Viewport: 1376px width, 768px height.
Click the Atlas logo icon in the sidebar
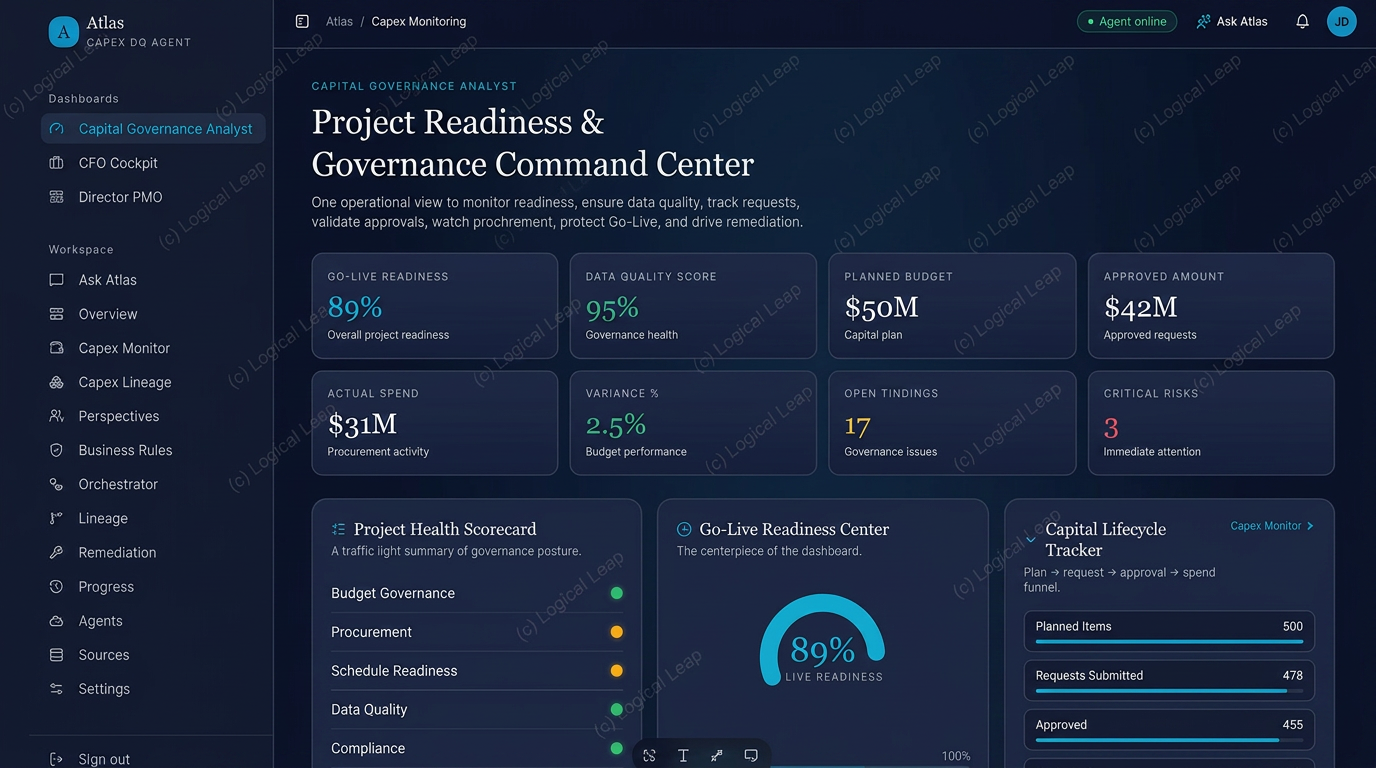[64, 32]
